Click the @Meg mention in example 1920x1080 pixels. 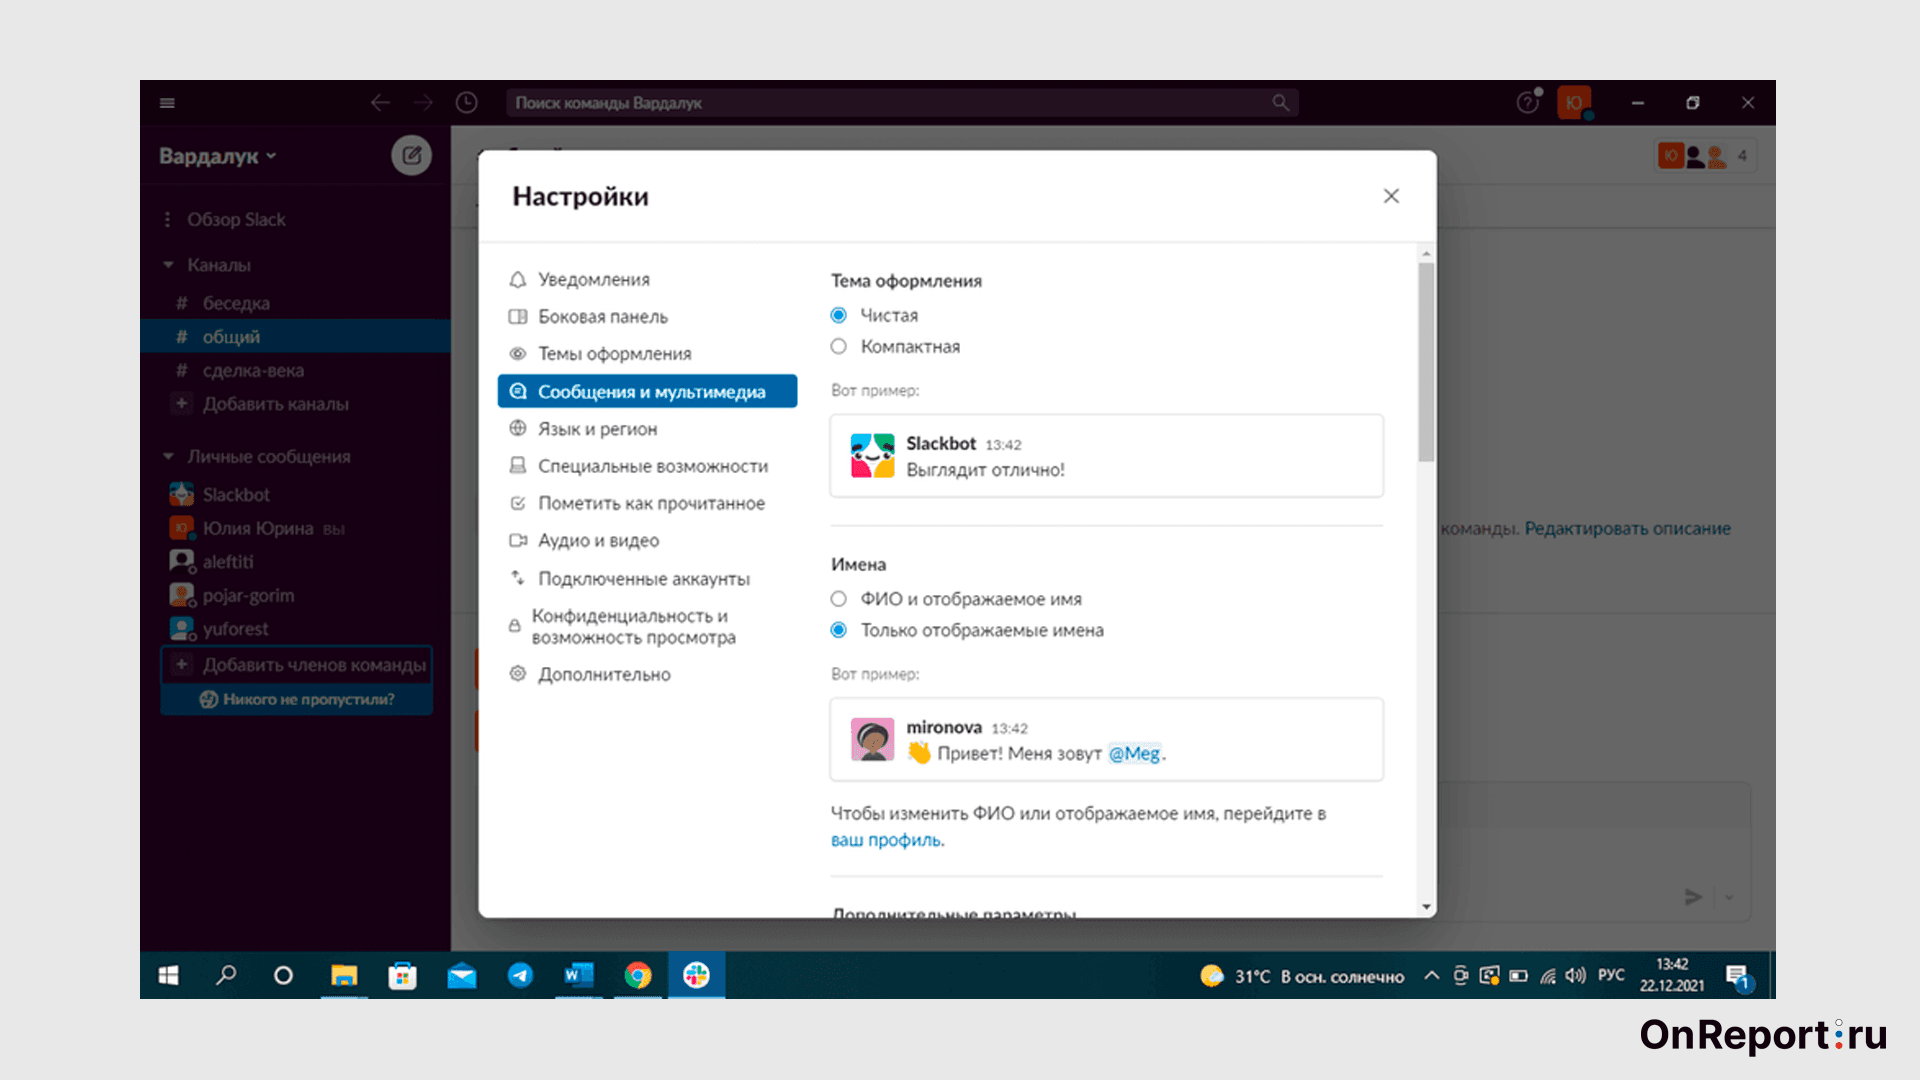[1134, 753]
